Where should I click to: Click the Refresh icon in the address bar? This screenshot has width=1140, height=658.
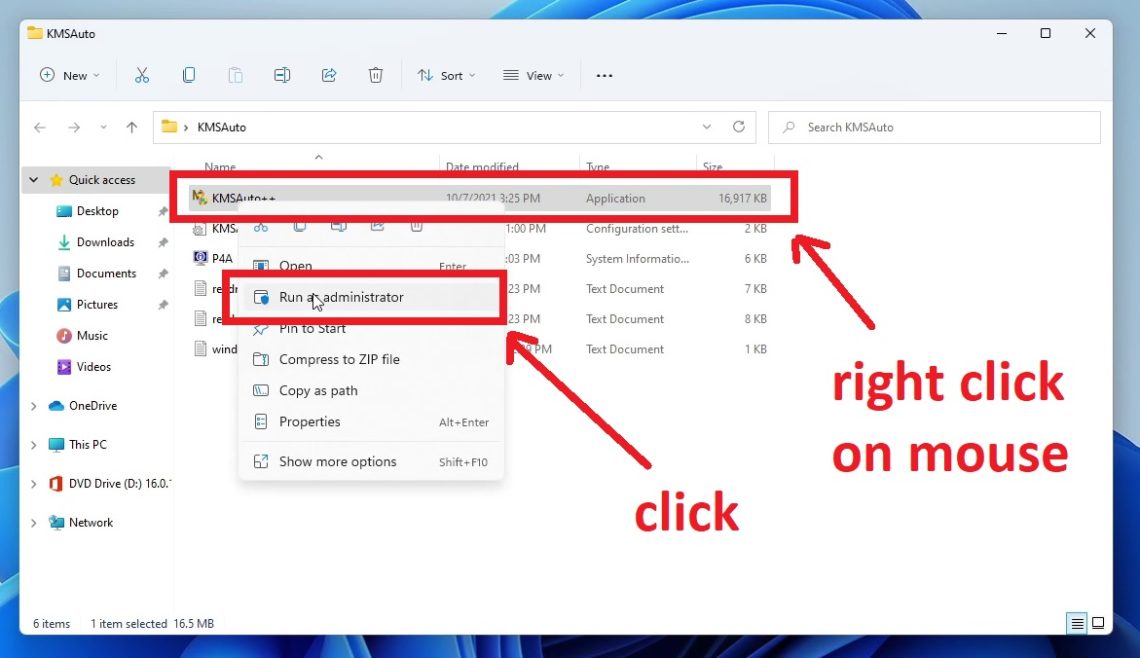pos(739,127)
